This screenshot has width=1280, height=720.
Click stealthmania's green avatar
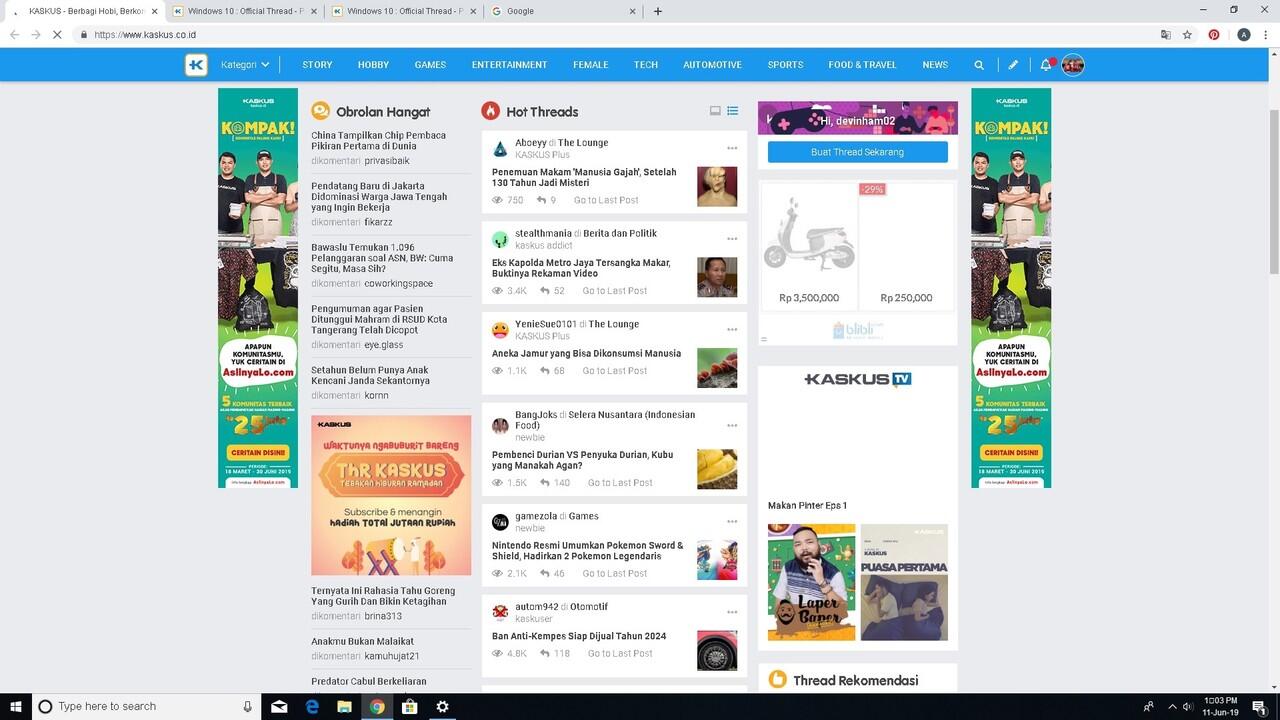pyautogui.click(x=500, y=240)
